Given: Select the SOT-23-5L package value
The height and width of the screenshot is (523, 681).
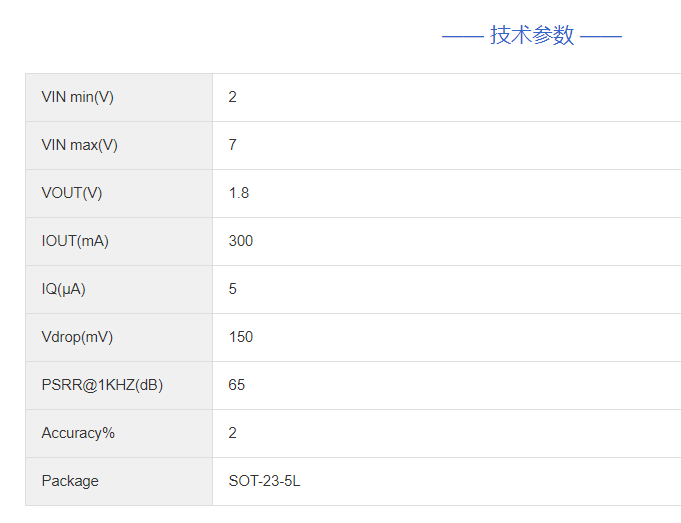Looking at the screenshot, I should tap(264, 481).
